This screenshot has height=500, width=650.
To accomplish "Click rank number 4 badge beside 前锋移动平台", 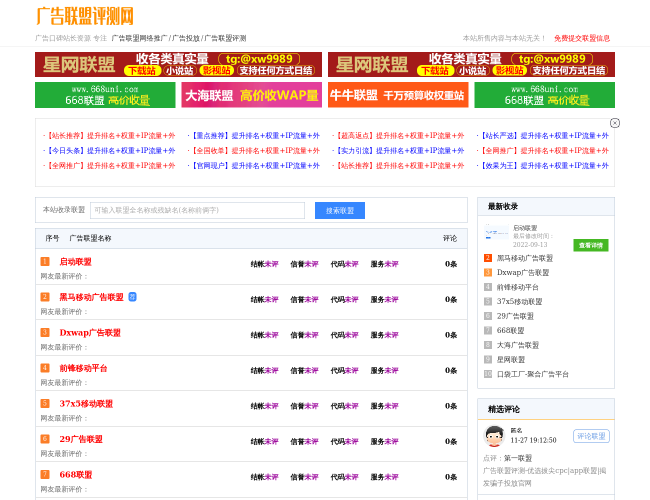I will pos(45,368).
